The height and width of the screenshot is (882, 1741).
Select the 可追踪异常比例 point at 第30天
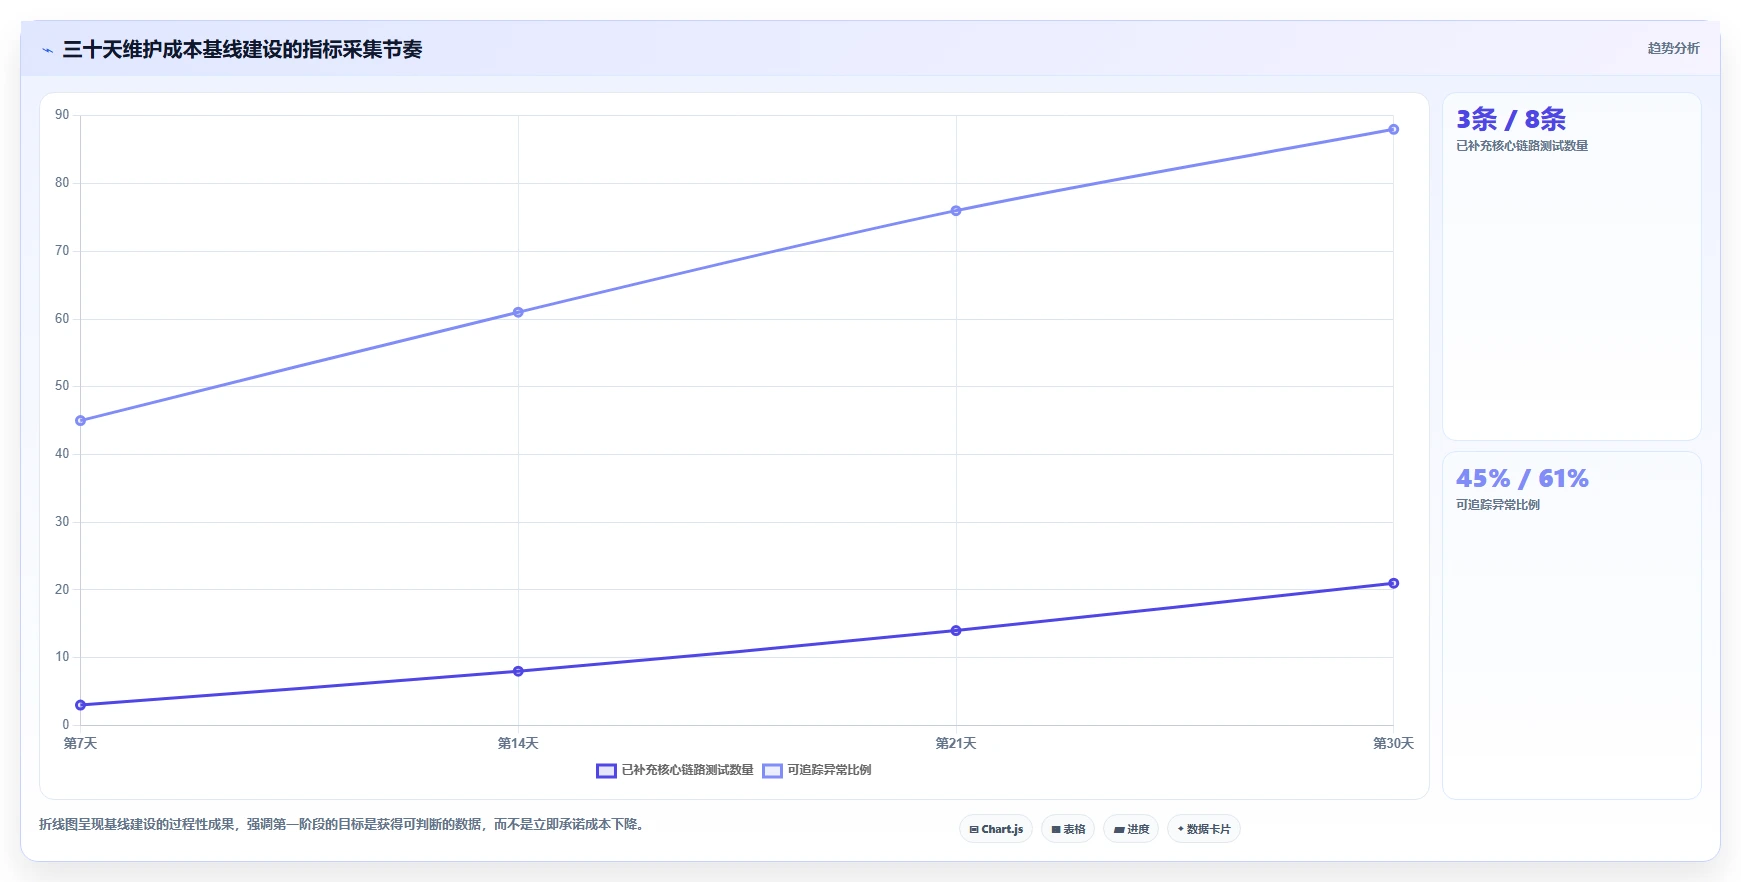(1393, 130)
